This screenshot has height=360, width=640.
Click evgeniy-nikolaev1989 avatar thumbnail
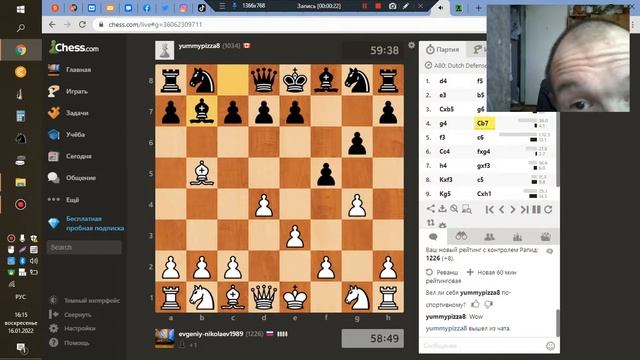[x=164, y=339]
